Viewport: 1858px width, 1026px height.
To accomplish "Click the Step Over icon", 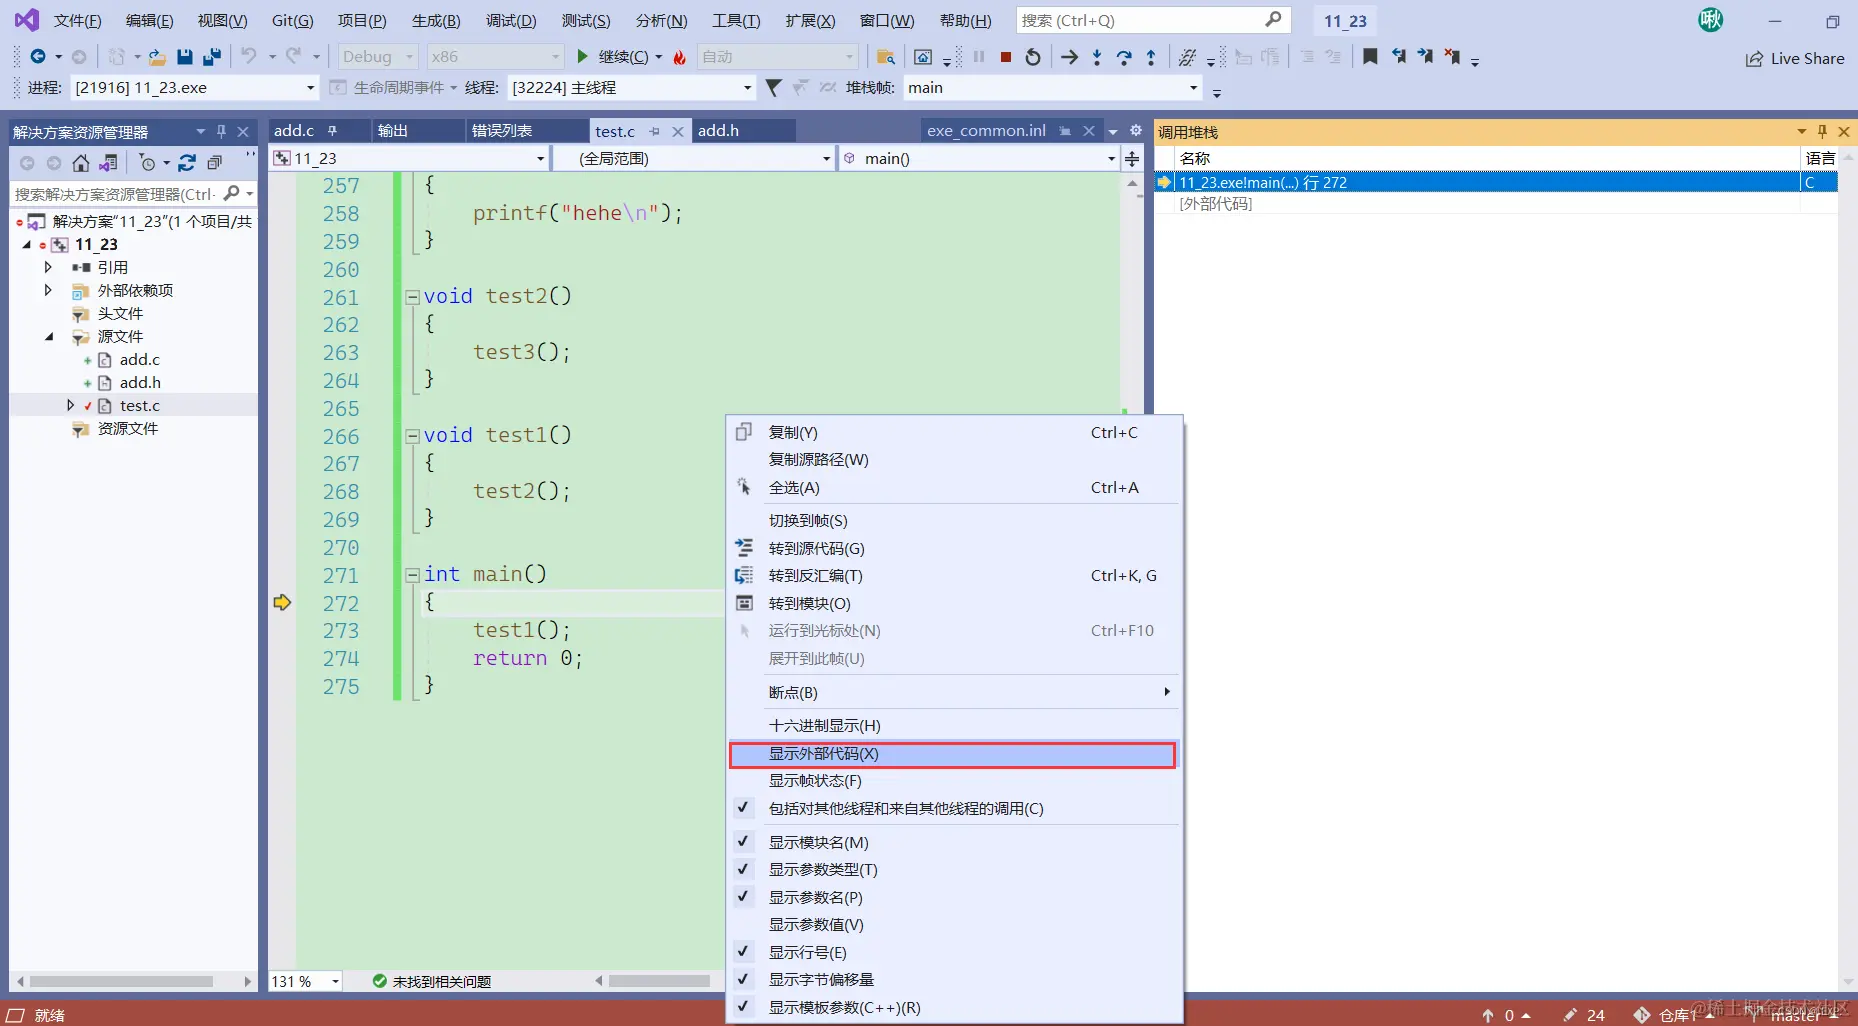I will tap(1124, 57).
